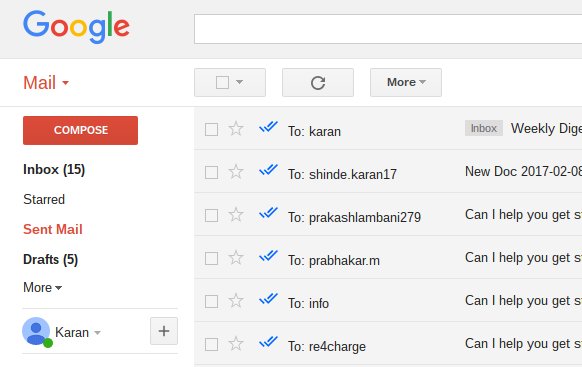
Task: Click the Google logo
Action: [76, 27]
